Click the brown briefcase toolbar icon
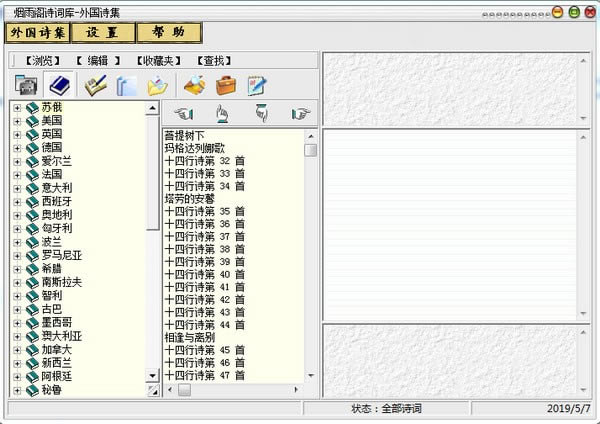 (226, 85)
